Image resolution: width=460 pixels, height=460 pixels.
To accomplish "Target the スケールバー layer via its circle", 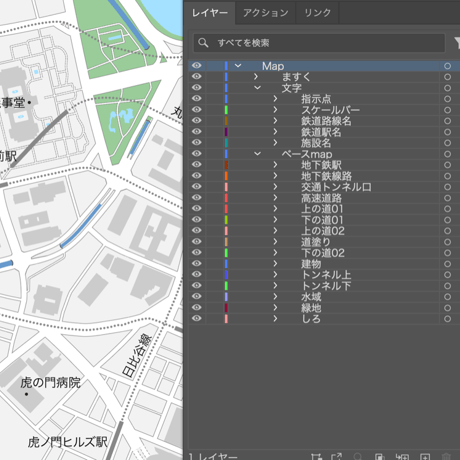I will click(447, 110).
